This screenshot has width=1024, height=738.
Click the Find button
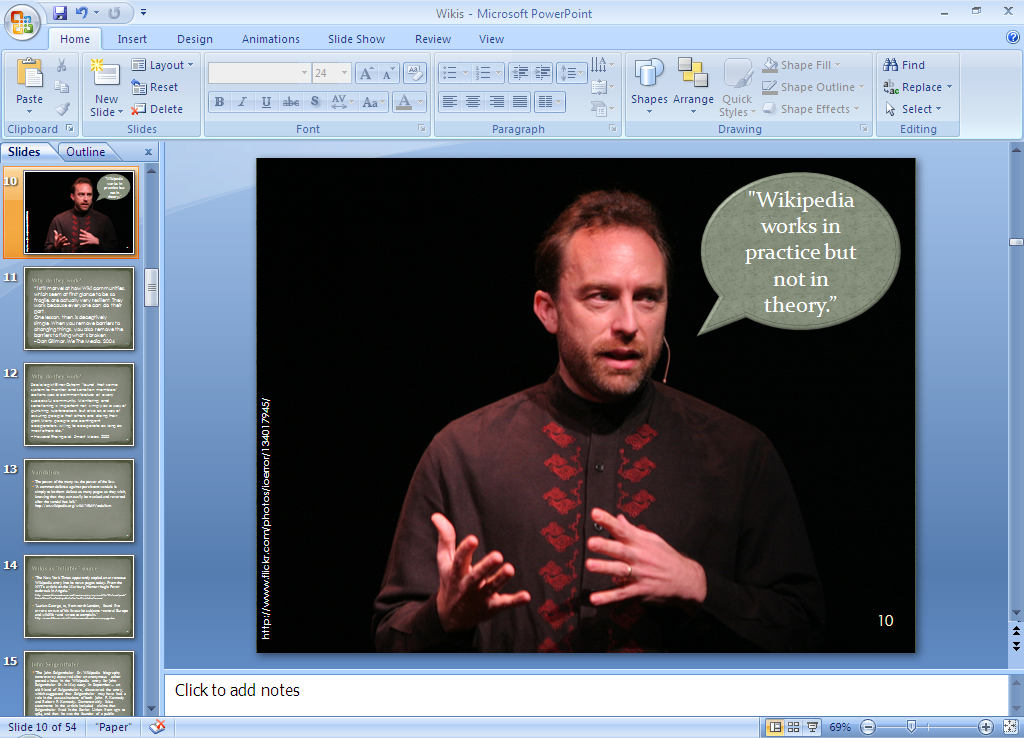(x=904, y=65)
